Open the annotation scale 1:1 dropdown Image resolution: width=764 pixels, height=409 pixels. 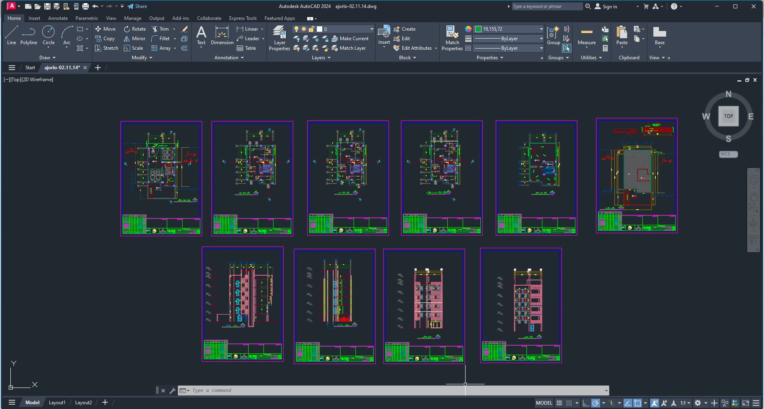pyautogui.click(x=685, y=403)
